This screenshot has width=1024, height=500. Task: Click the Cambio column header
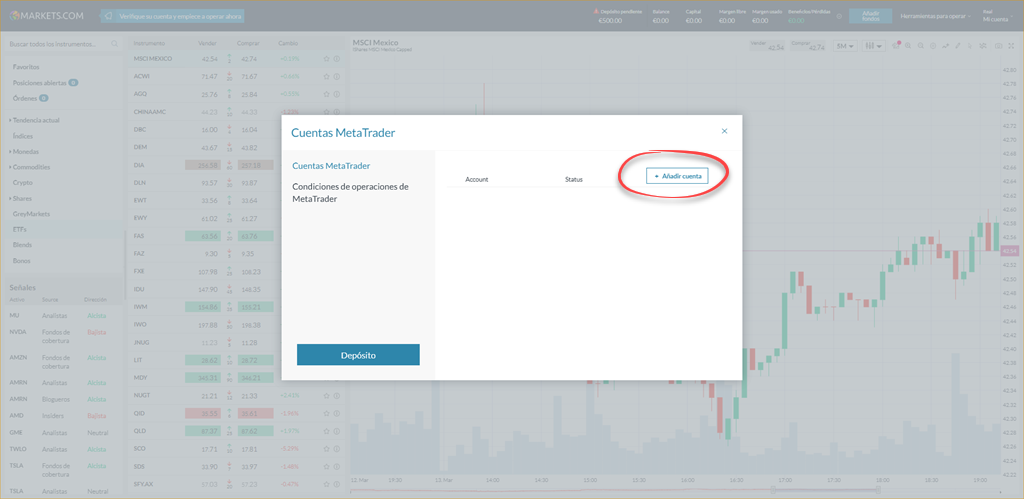(x=288, y=44)
